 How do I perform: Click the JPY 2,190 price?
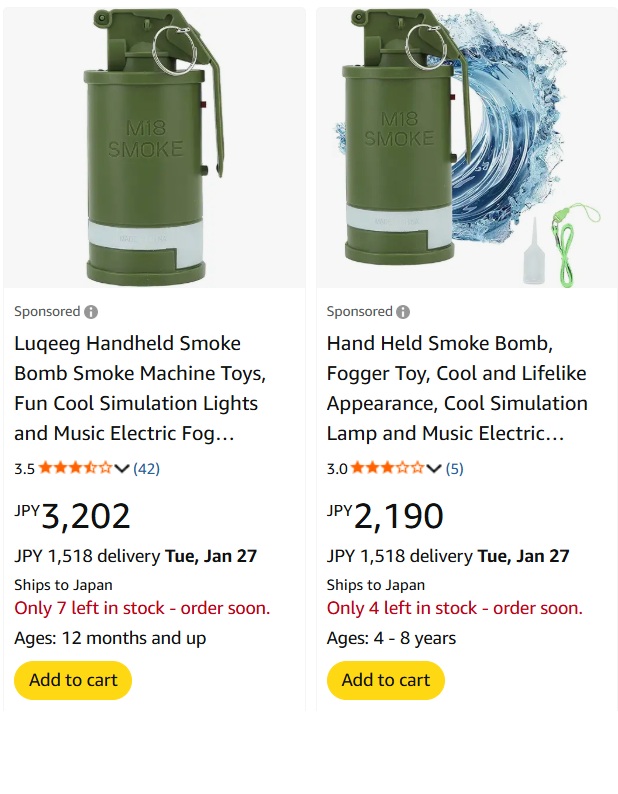coord(385,516)
